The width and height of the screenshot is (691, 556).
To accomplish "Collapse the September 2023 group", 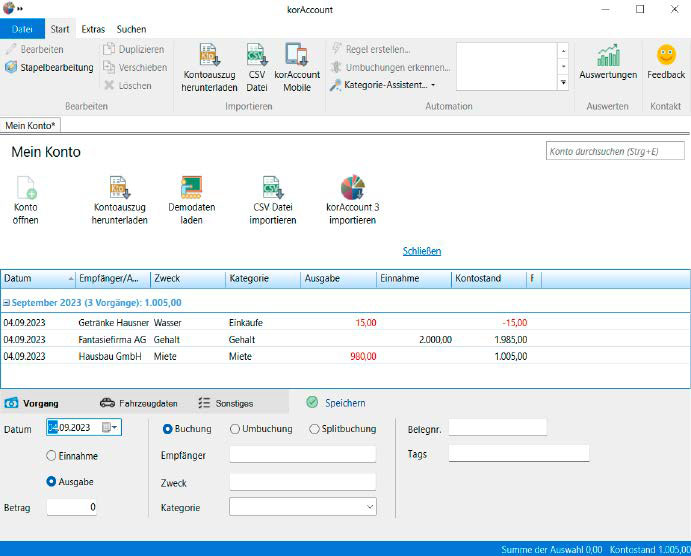I will (x=6, y=301).
